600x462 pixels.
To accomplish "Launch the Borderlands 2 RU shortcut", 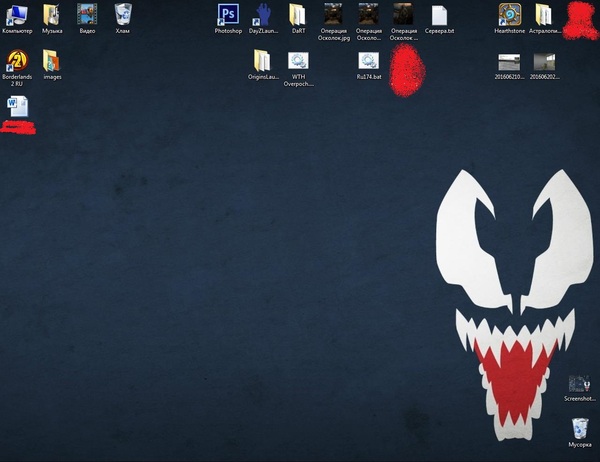I will 17,60.
